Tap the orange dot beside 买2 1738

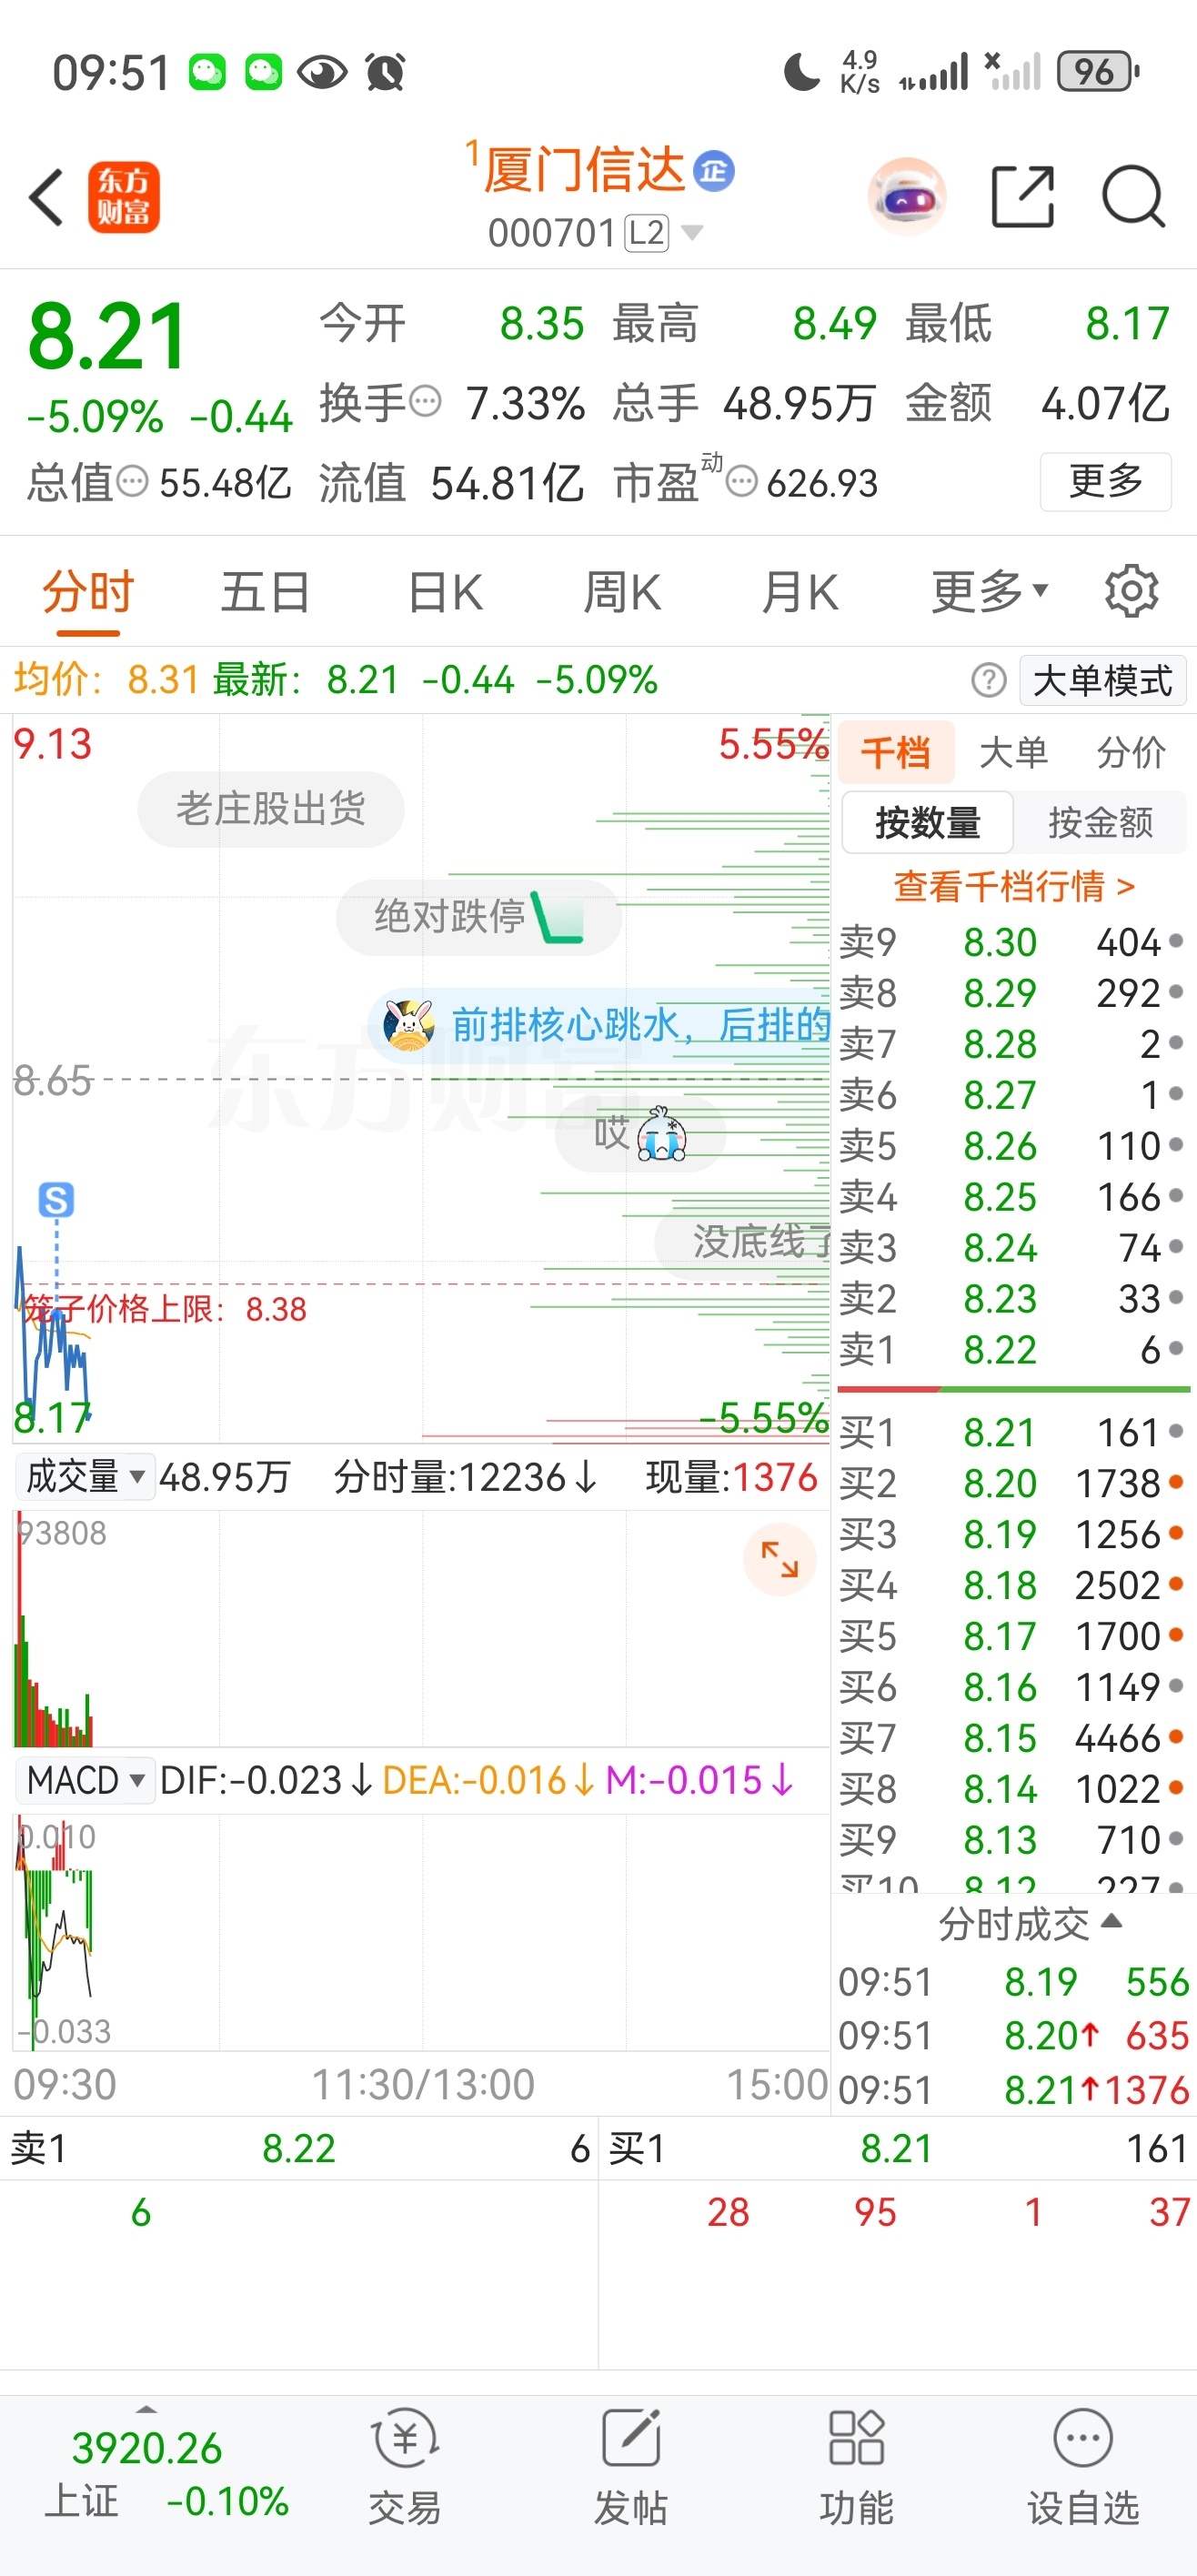1176,1482
